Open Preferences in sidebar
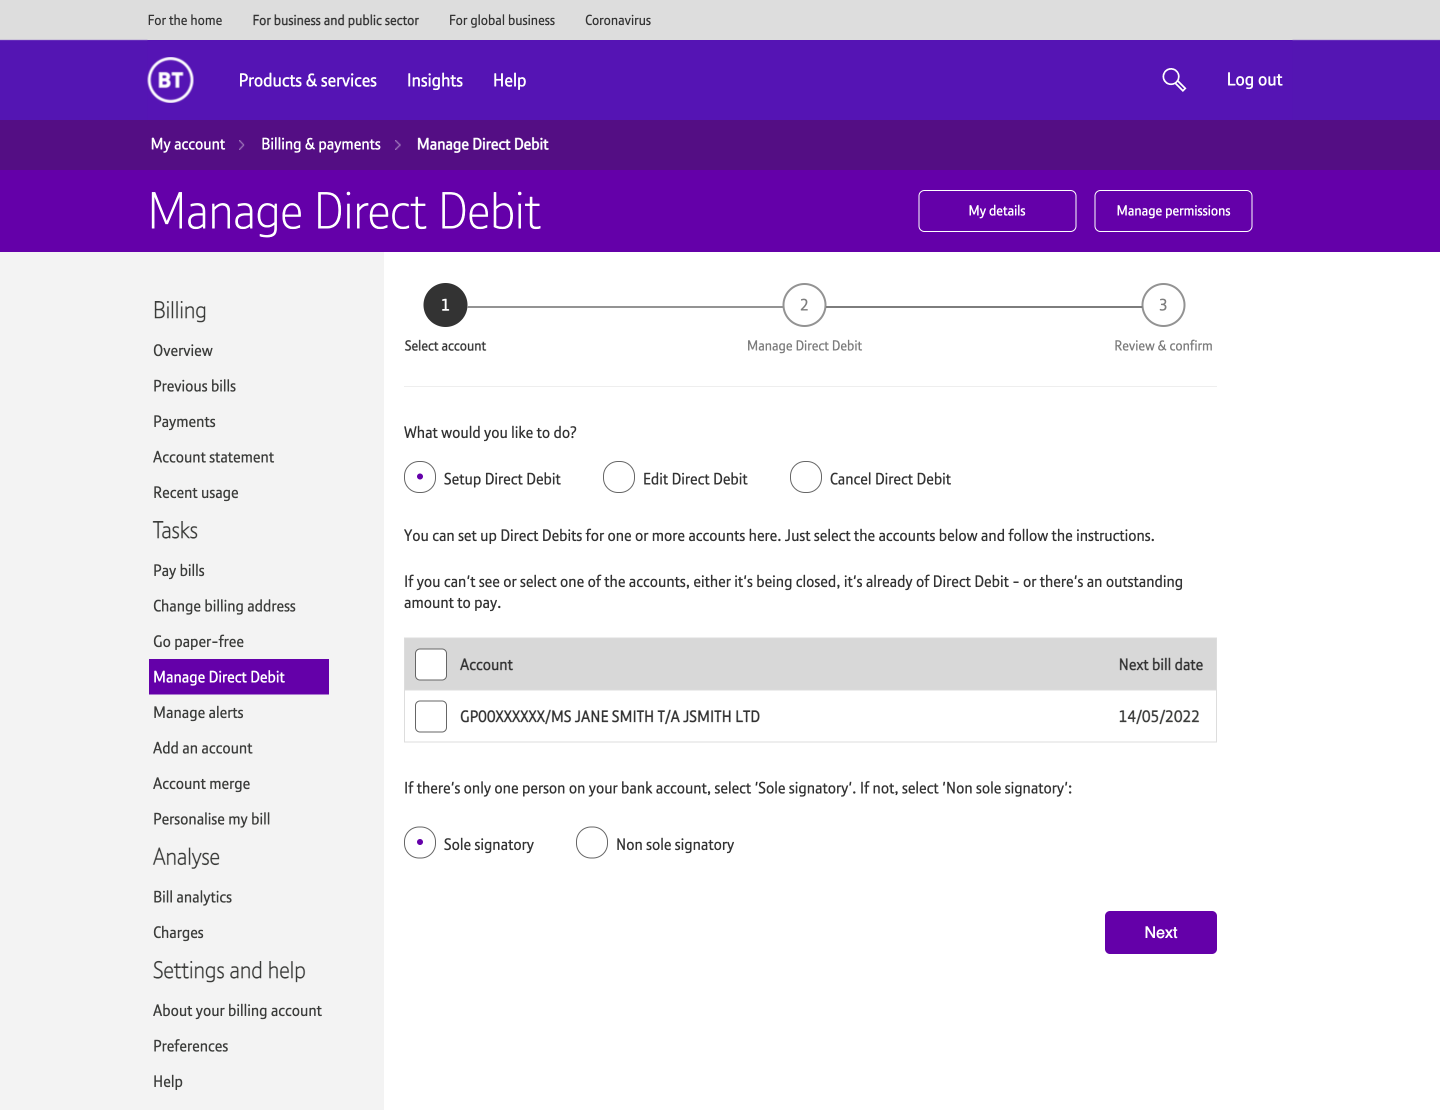Image resolution: width=1440 pixels, height=1110 pixels. pos(191,1046)
